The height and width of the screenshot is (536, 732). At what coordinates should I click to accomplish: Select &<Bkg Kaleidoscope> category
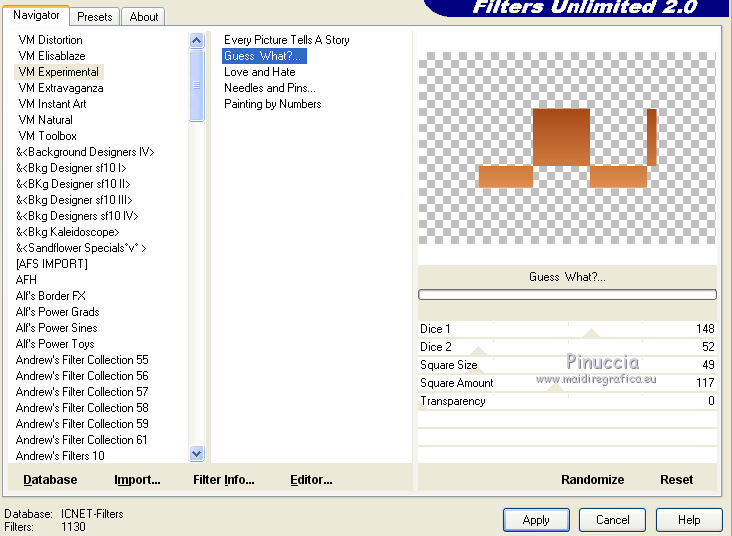click(68, 232)
